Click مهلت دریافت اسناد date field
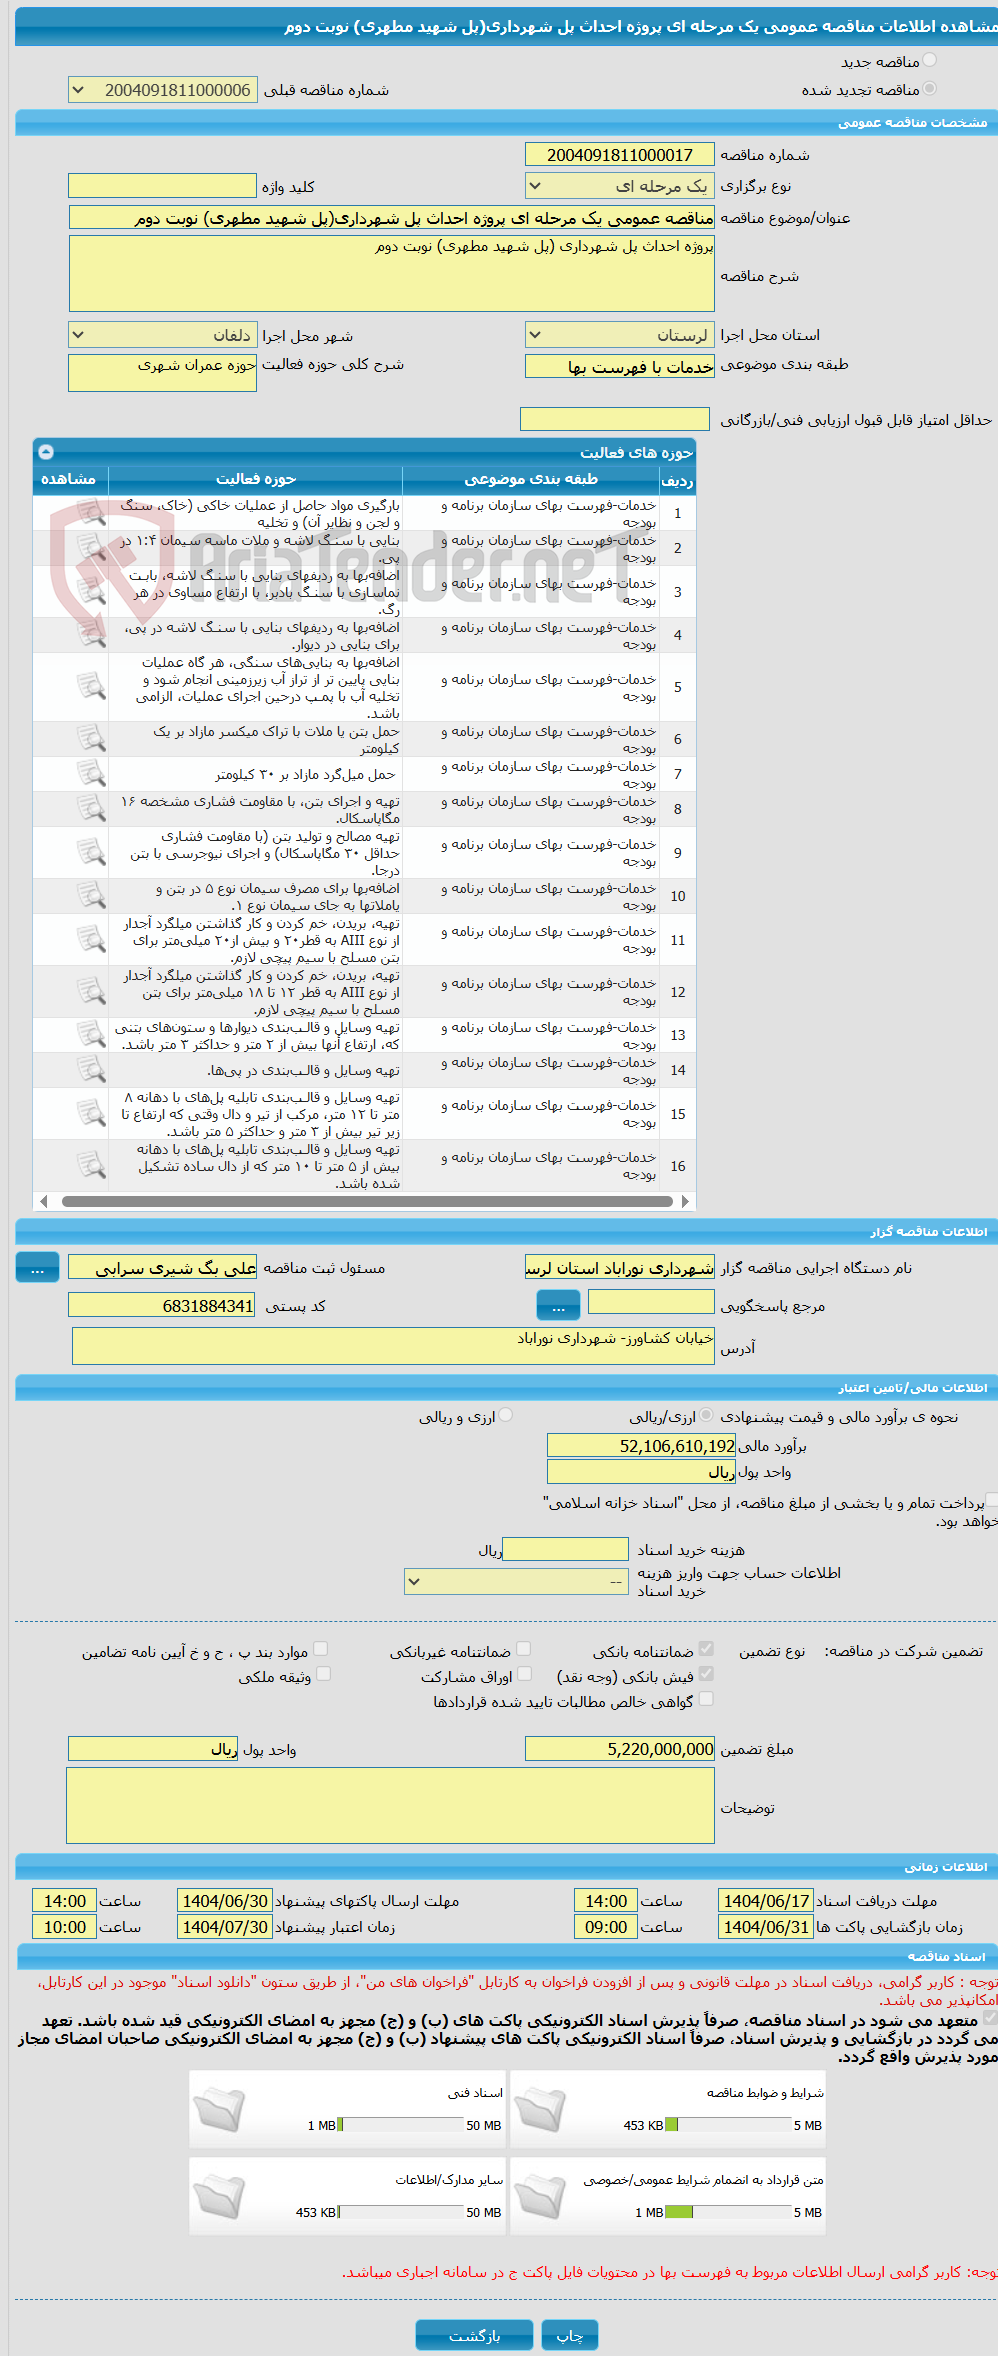Viewport: 998px width, 2356px height. tap(765, 1901)
